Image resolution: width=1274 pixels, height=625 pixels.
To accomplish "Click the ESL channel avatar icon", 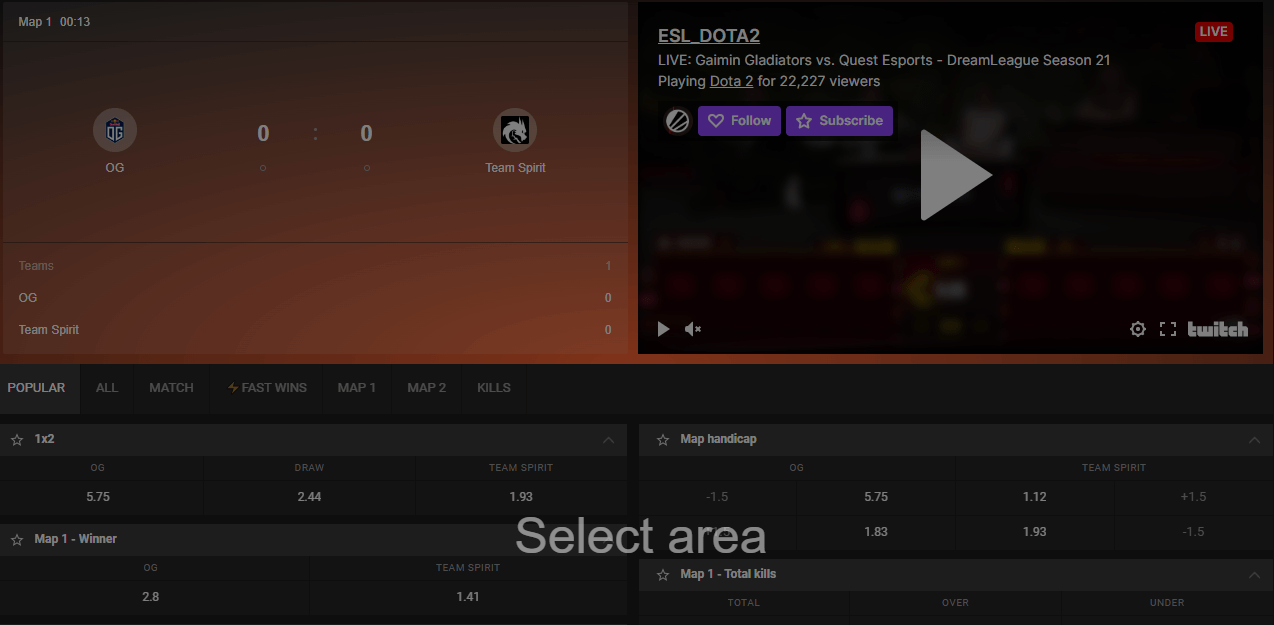I will pos(677,121).
